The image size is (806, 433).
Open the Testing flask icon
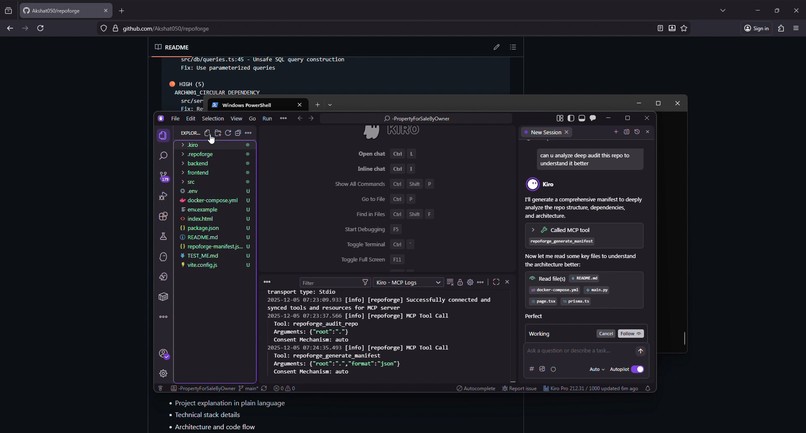point(163,236)
